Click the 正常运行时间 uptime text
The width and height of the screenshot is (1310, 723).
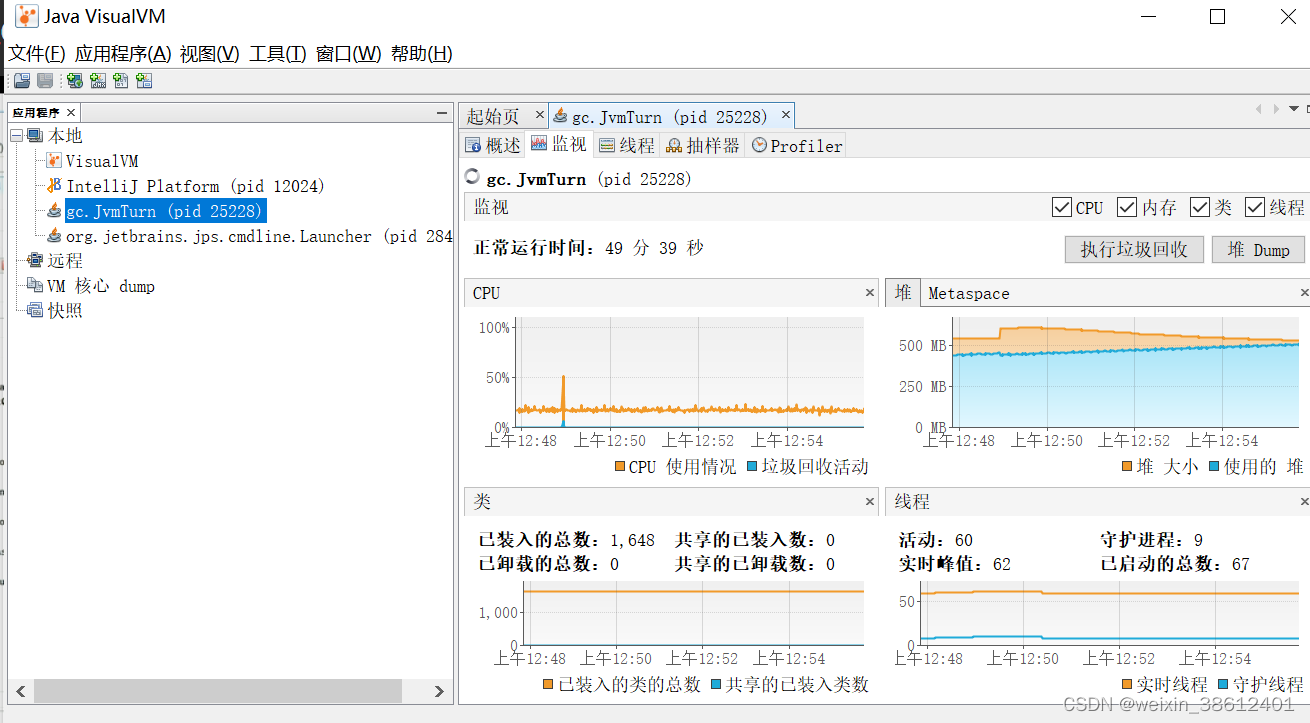[x=588, y=248]
